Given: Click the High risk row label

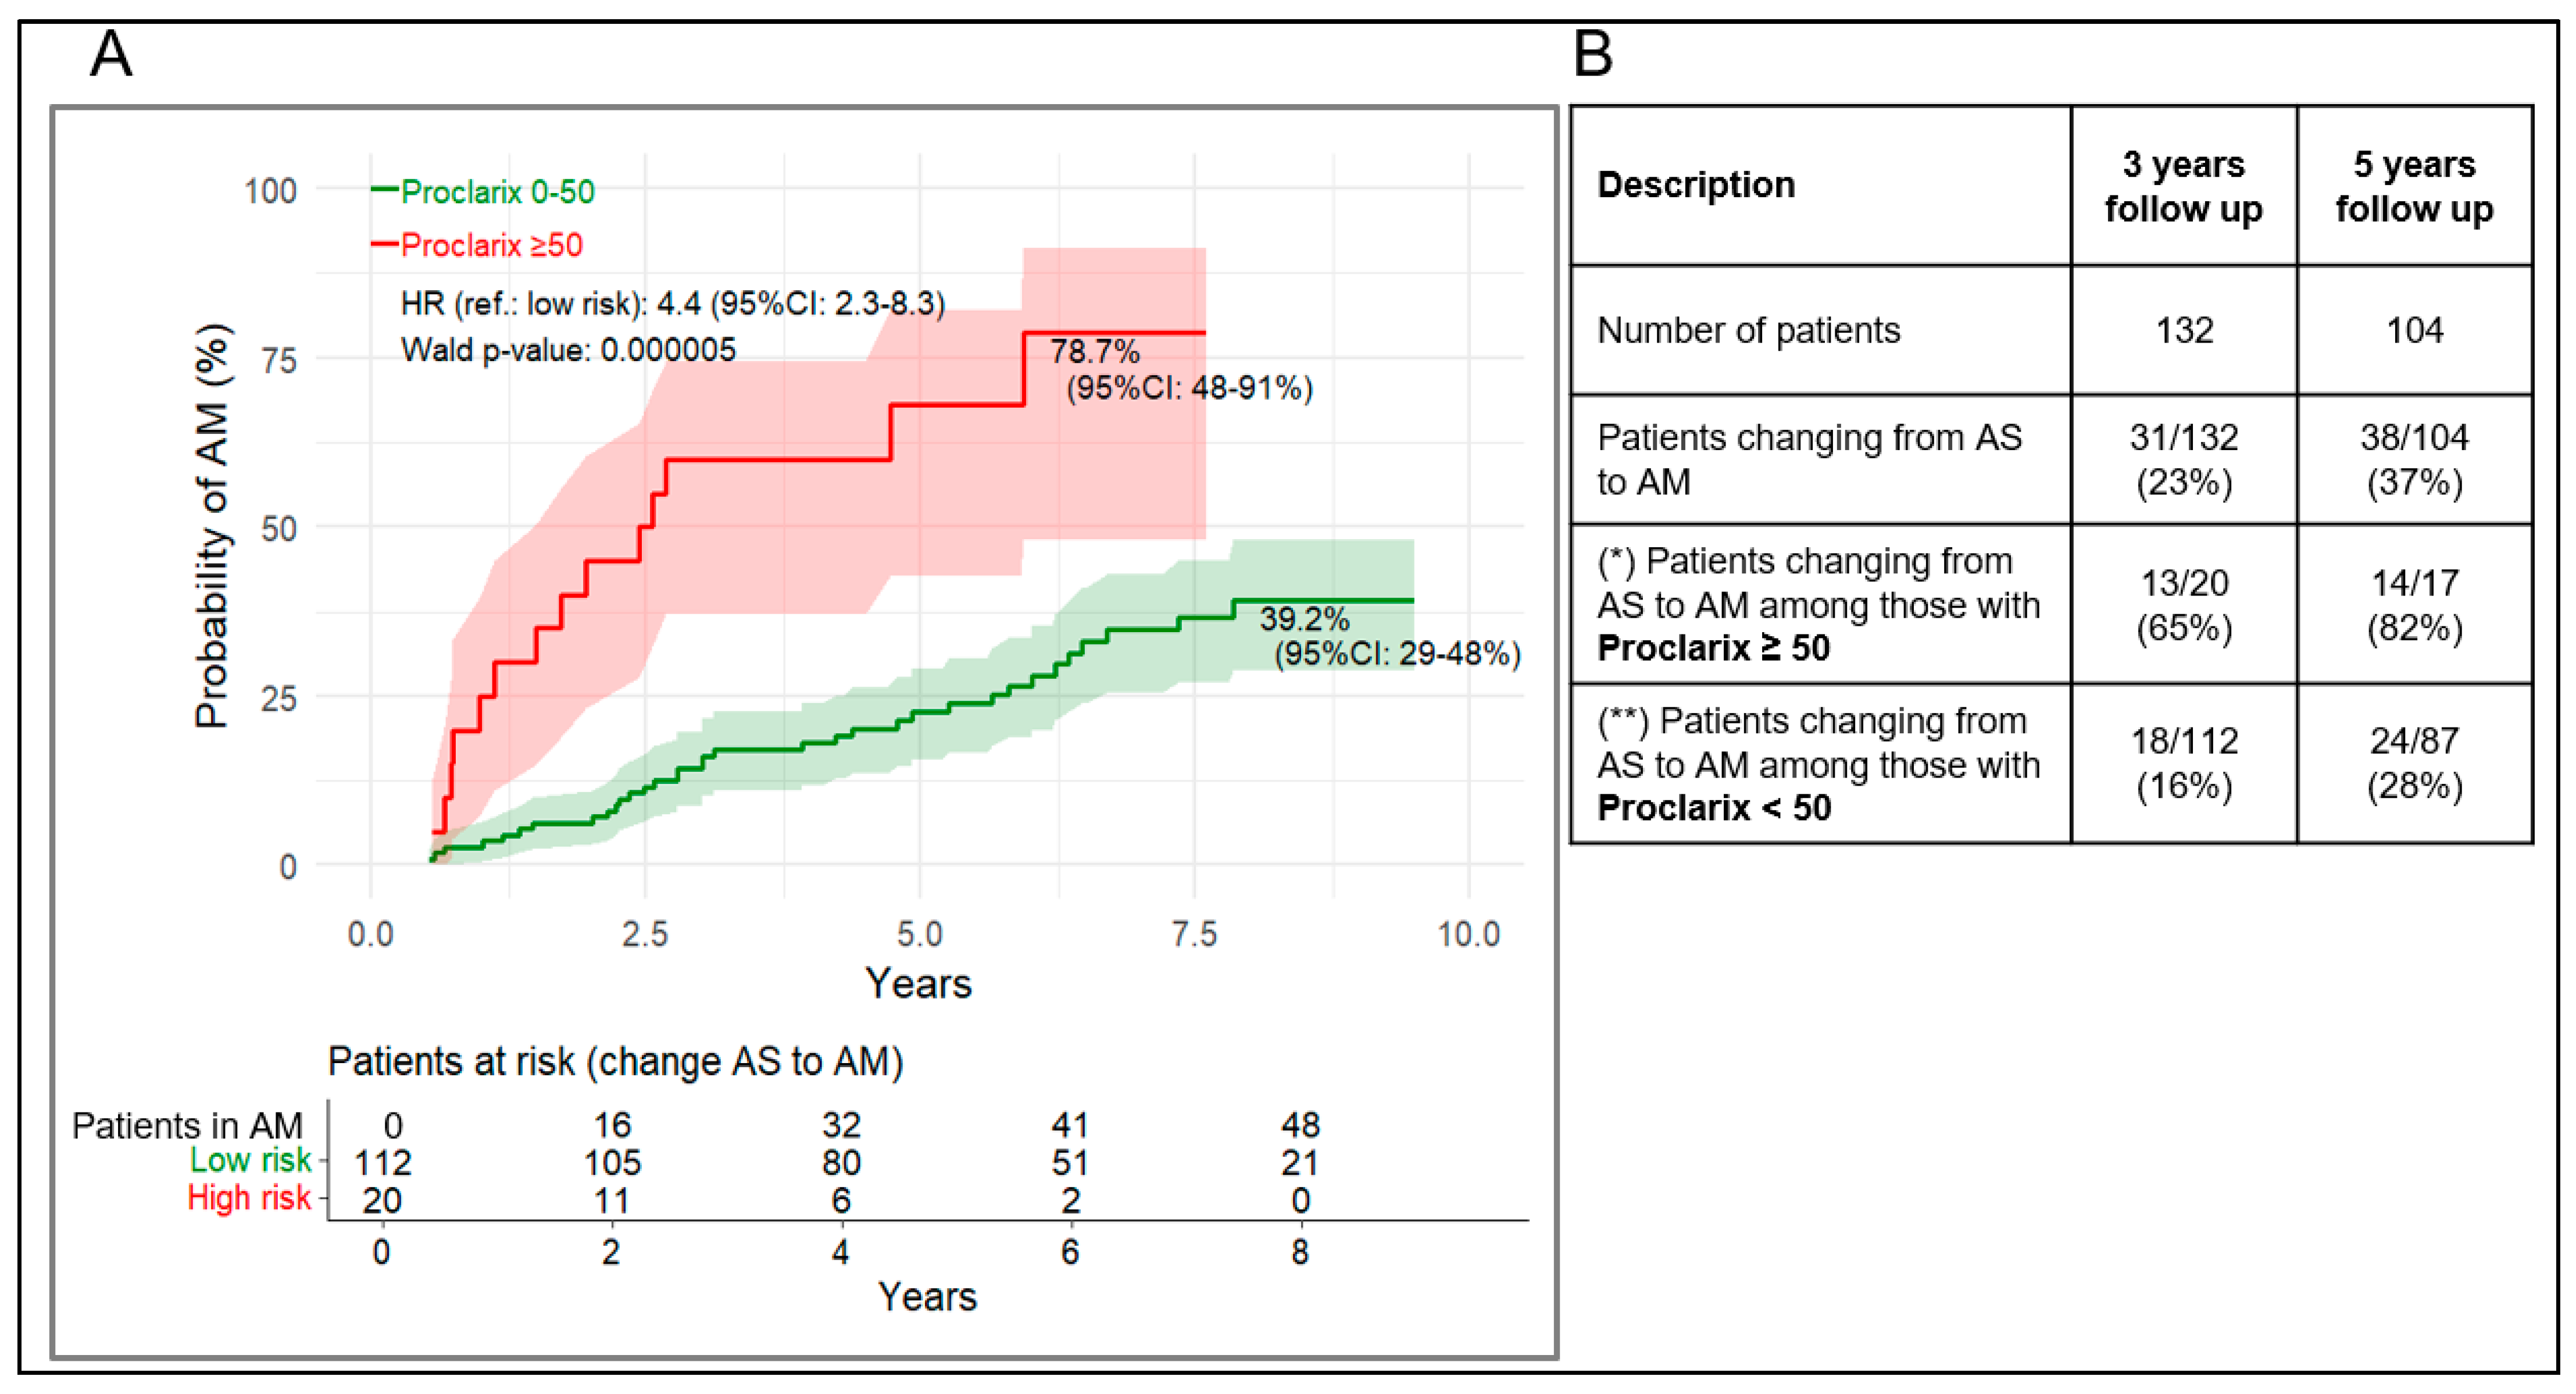Looking at the screenshot, I should [x=249, y=1198].
